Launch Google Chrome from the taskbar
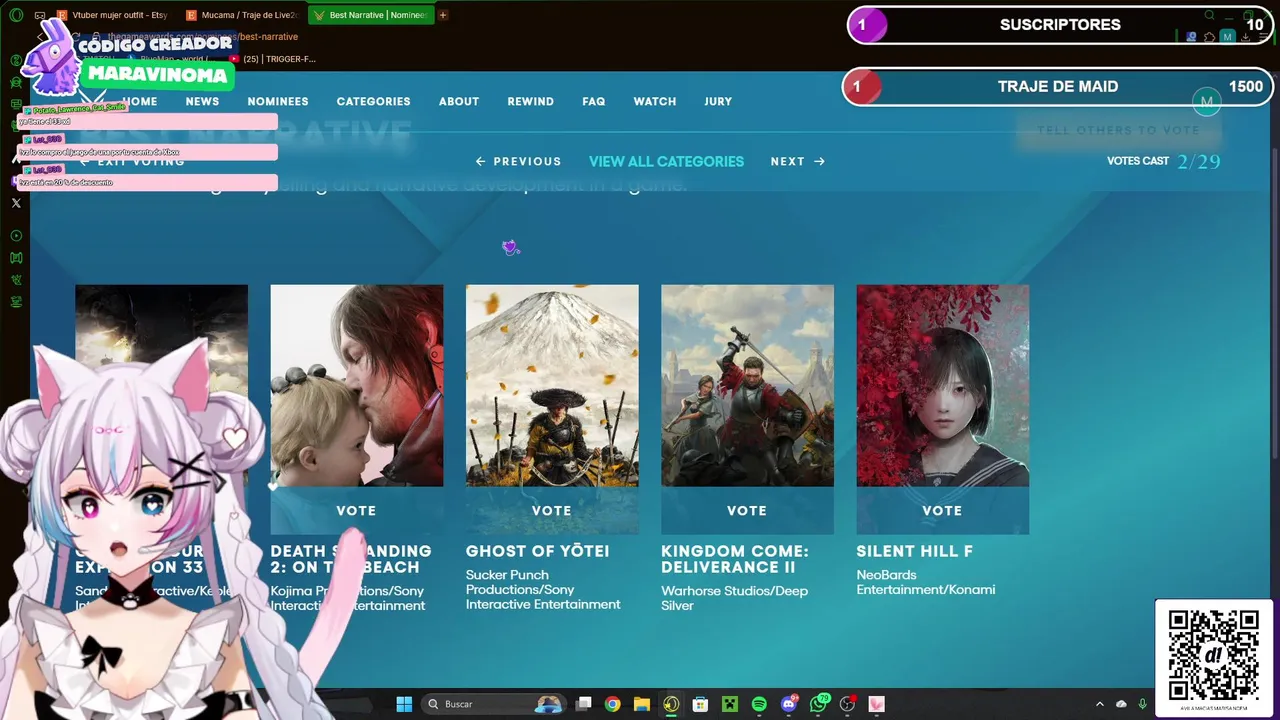Image resolution: width=1280 pixels, height=720 pixels. pyautogui.click(x=612, y=704)
